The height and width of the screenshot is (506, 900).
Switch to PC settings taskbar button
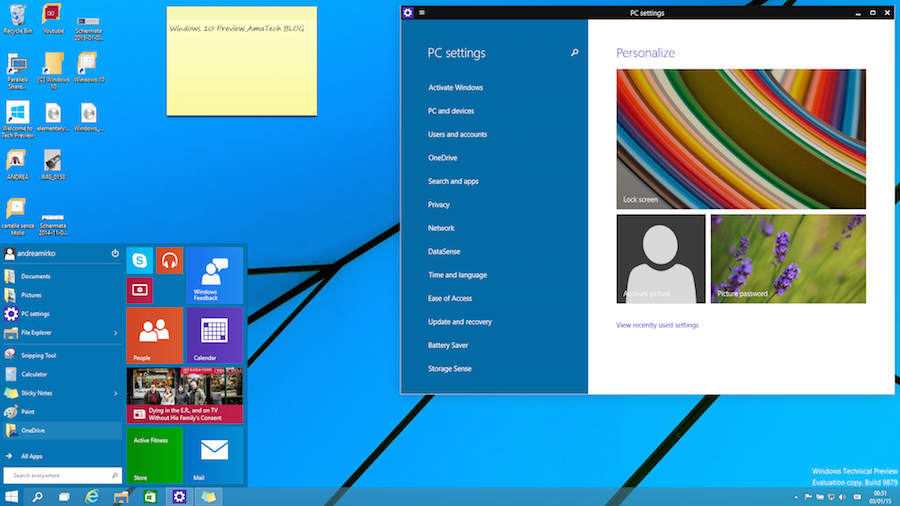179,497
